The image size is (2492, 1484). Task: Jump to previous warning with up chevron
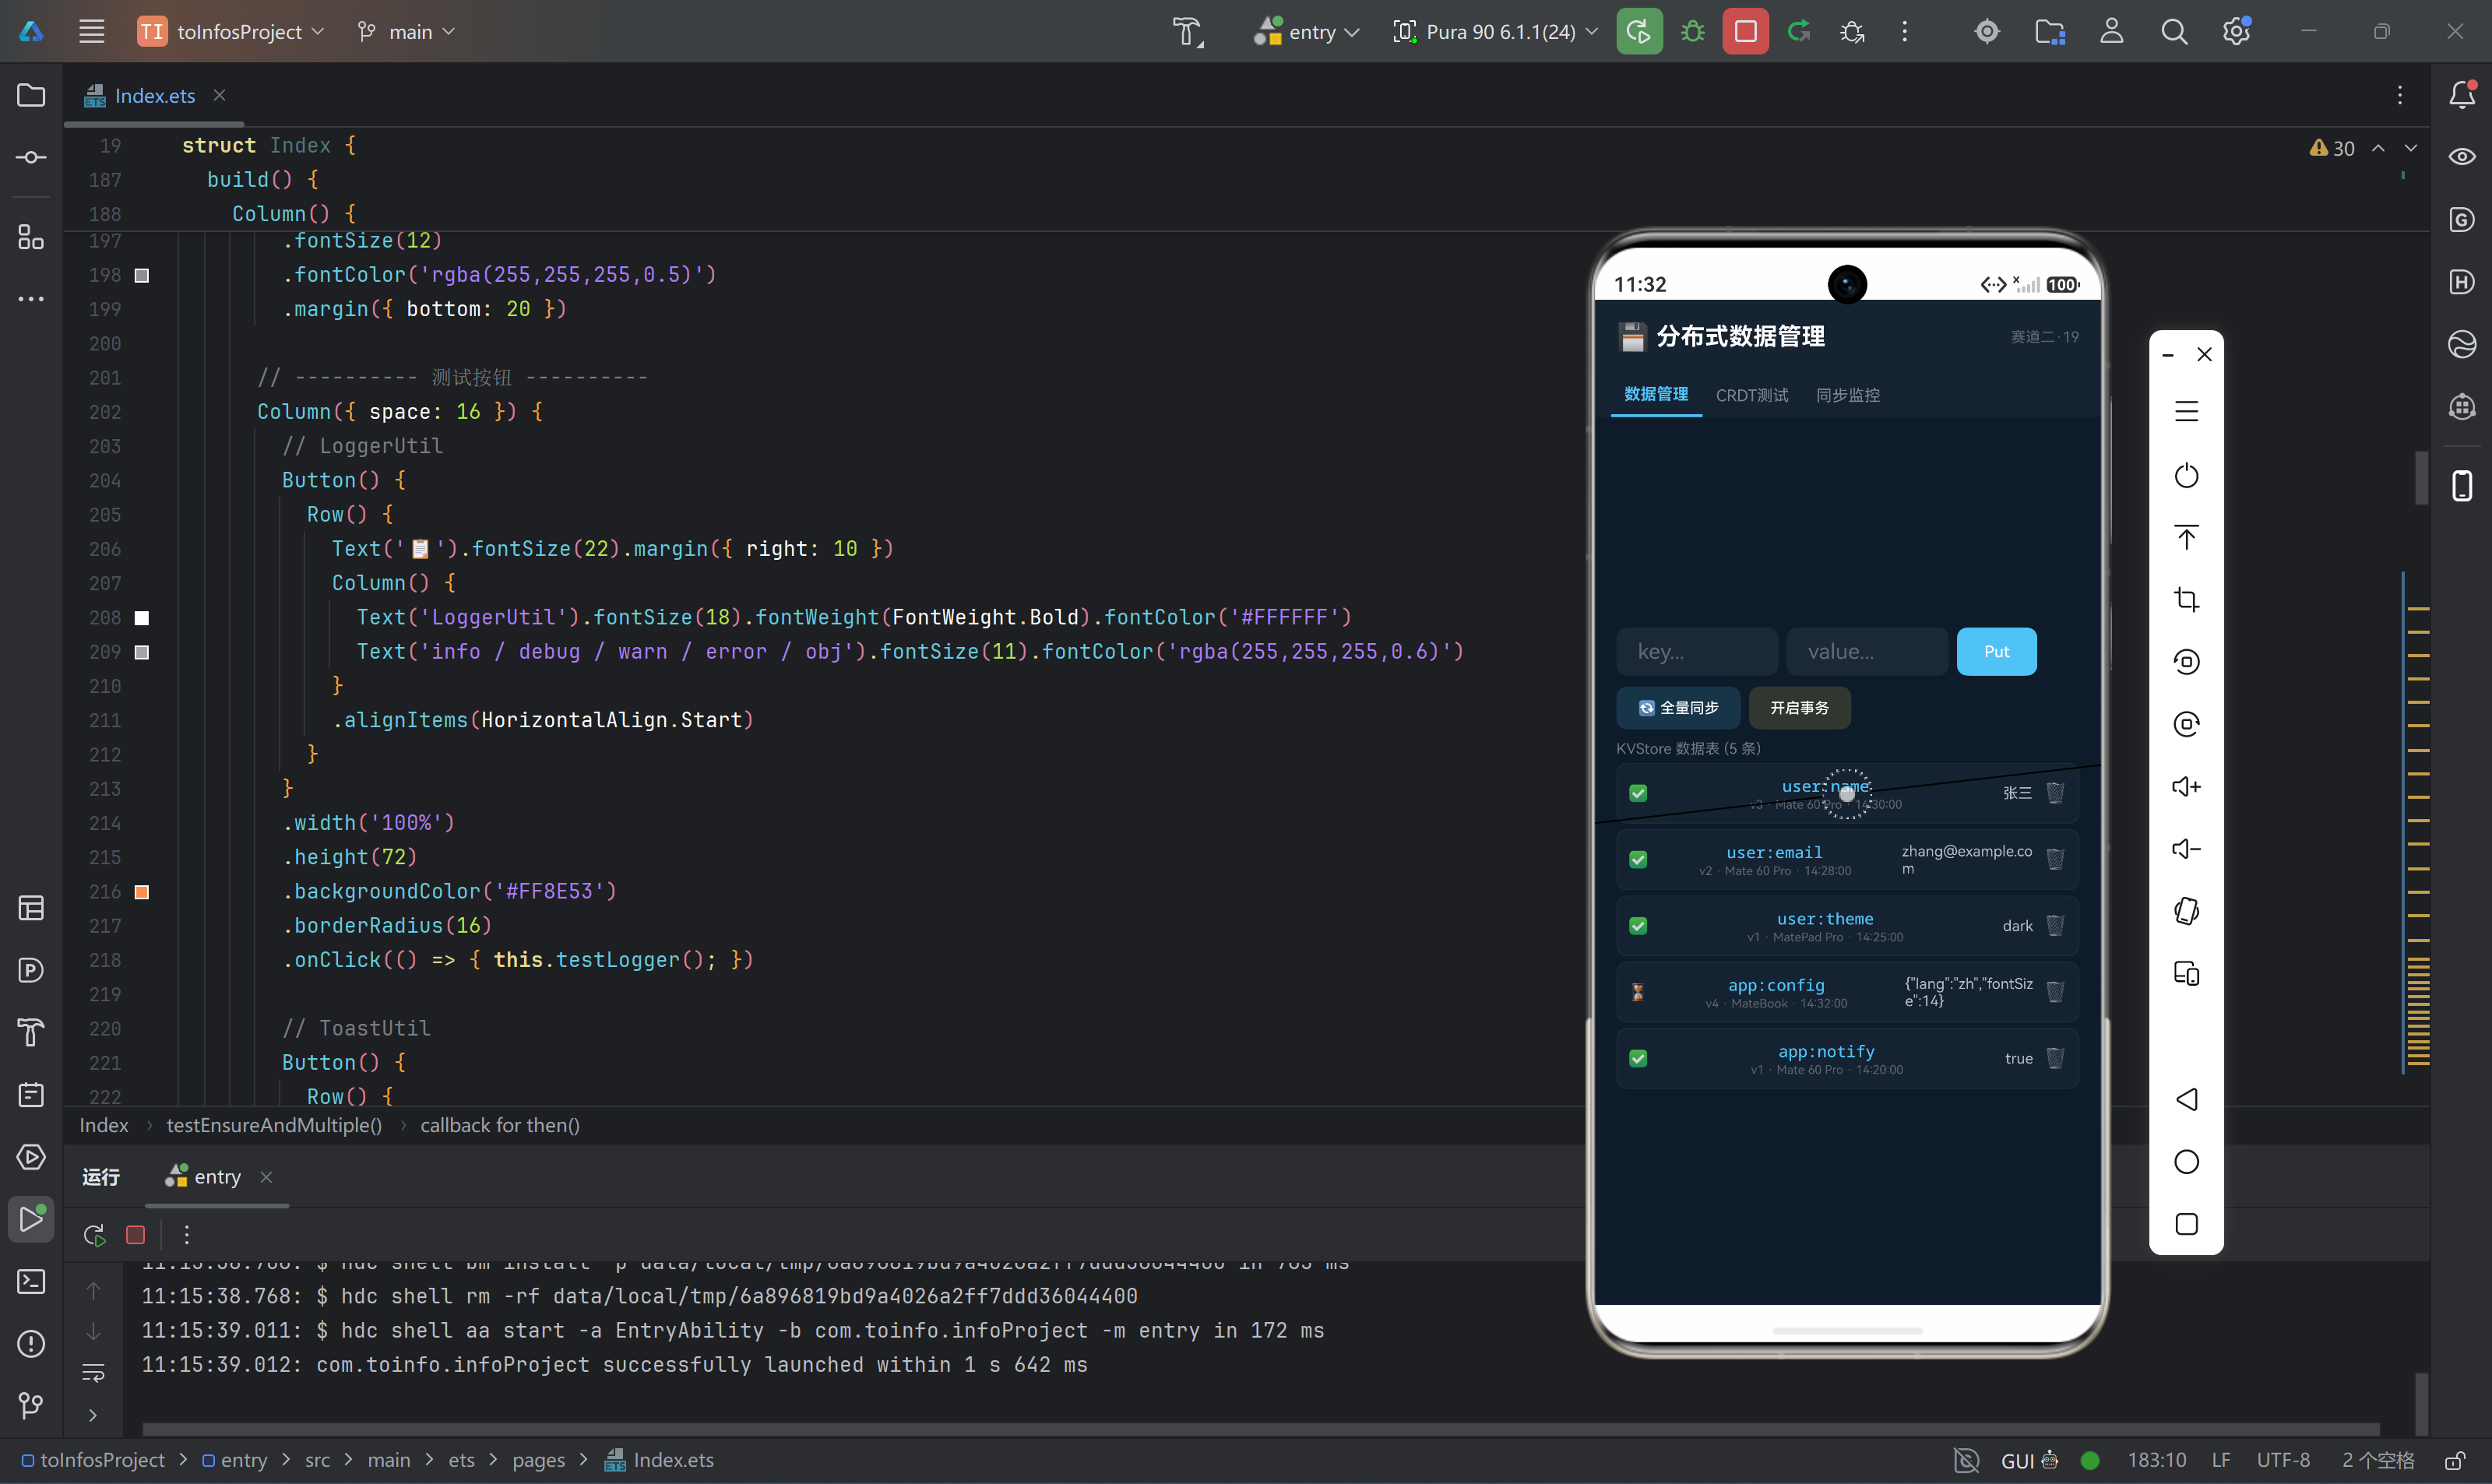(x=2378, y=148)
